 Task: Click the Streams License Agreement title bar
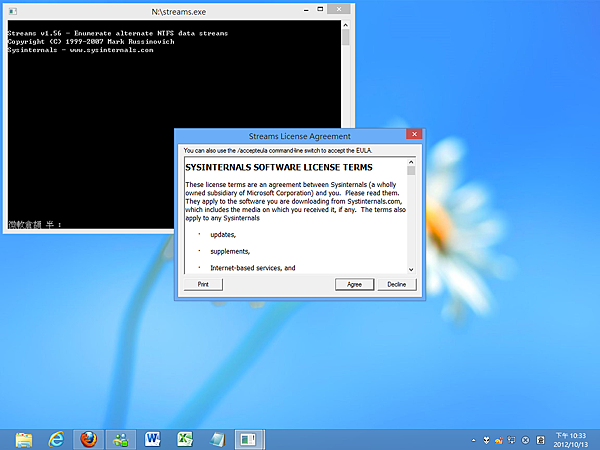pos(299,136)
